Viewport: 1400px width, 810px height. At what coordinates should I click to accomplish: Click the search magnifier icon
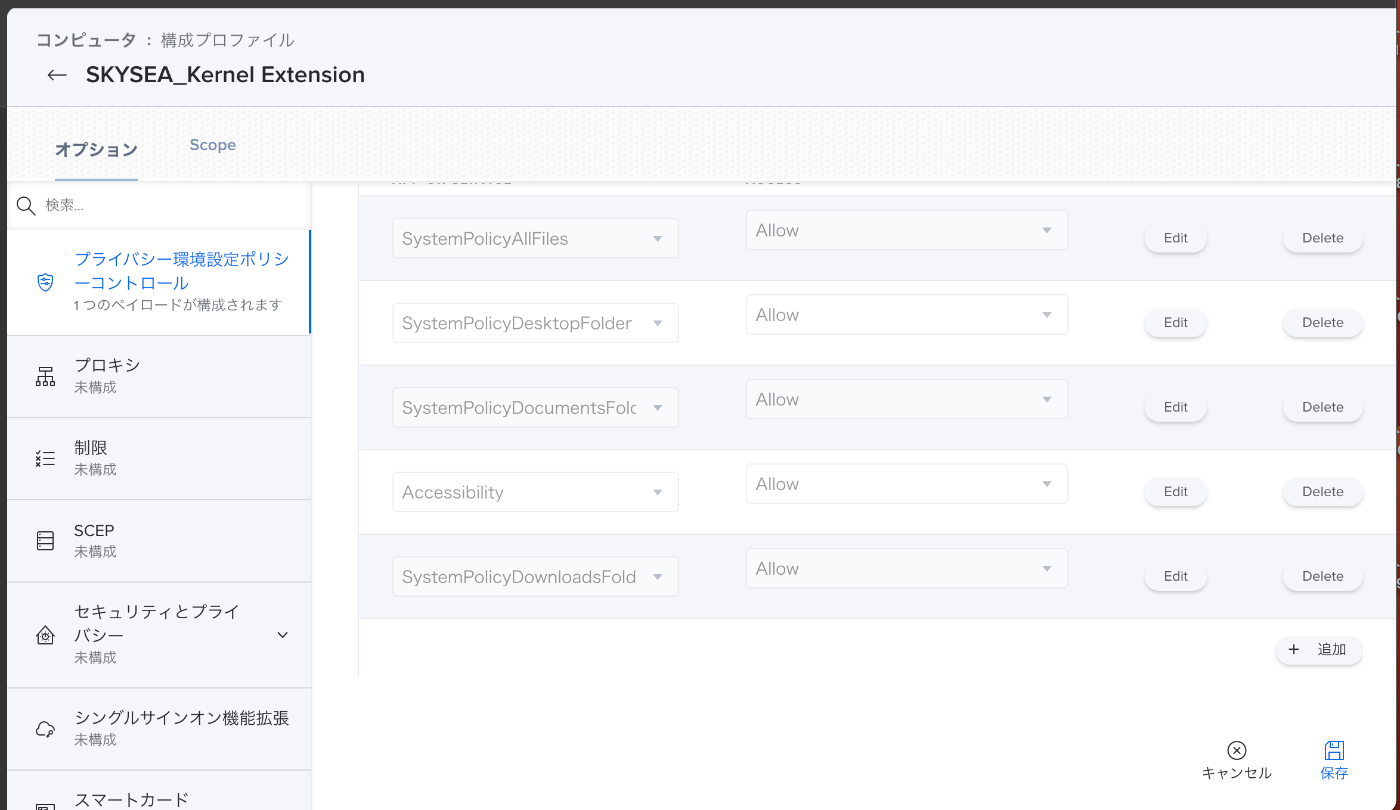tap(27, 206)
